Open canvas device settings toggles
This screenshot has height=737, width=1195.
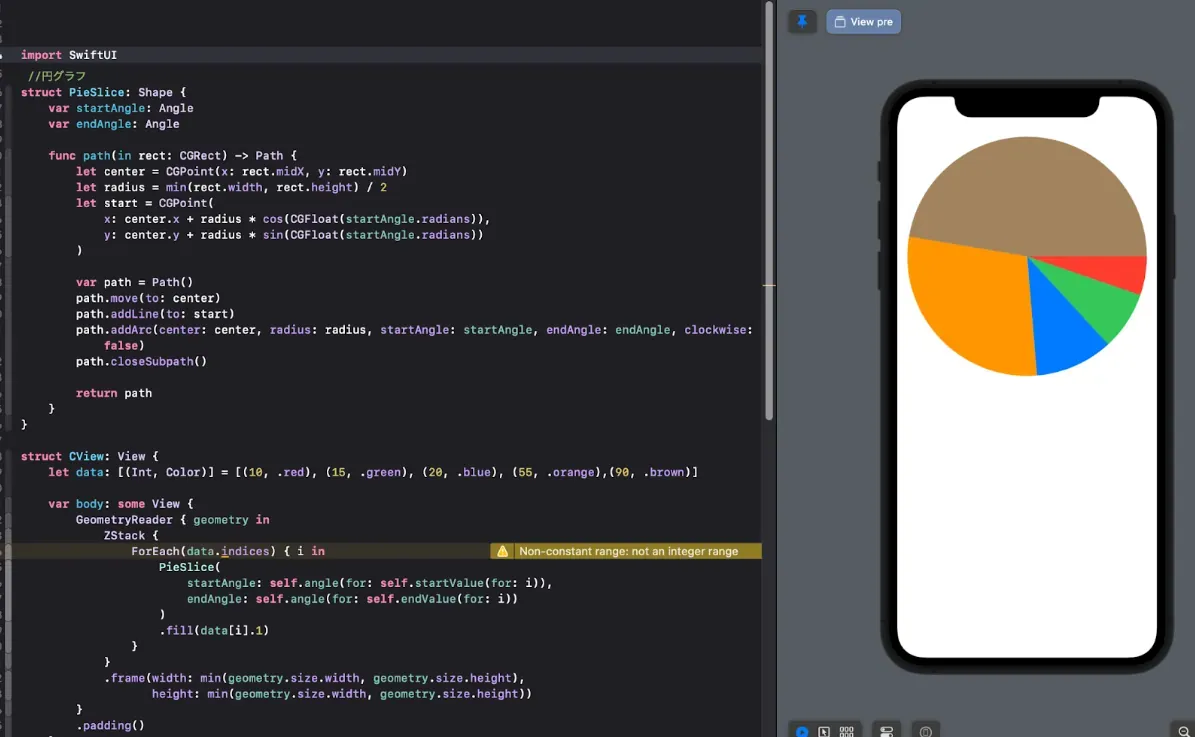(x=886, y=732)
